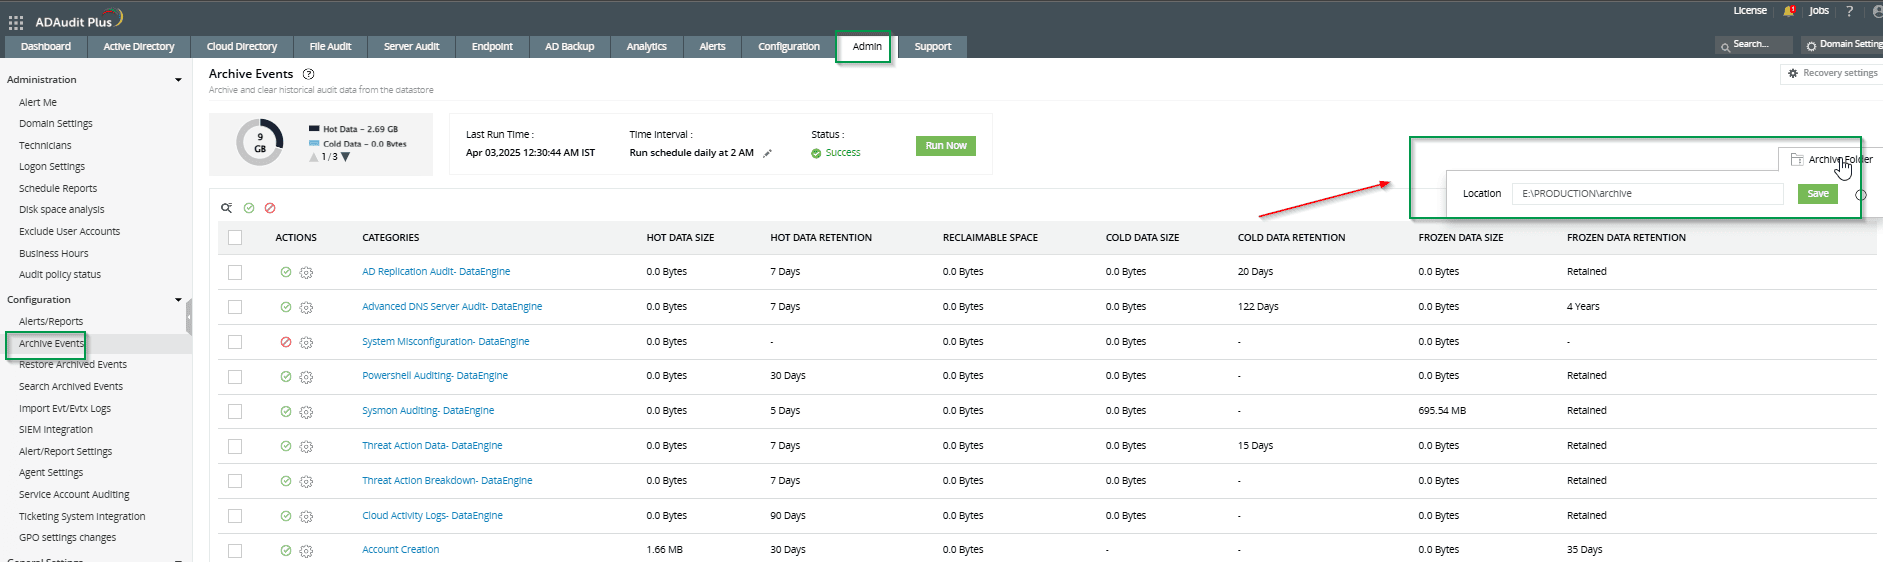Open AD Replication Audit- DataEngine link
Screen dimensions: 1883x562
(x=436, y=272)
